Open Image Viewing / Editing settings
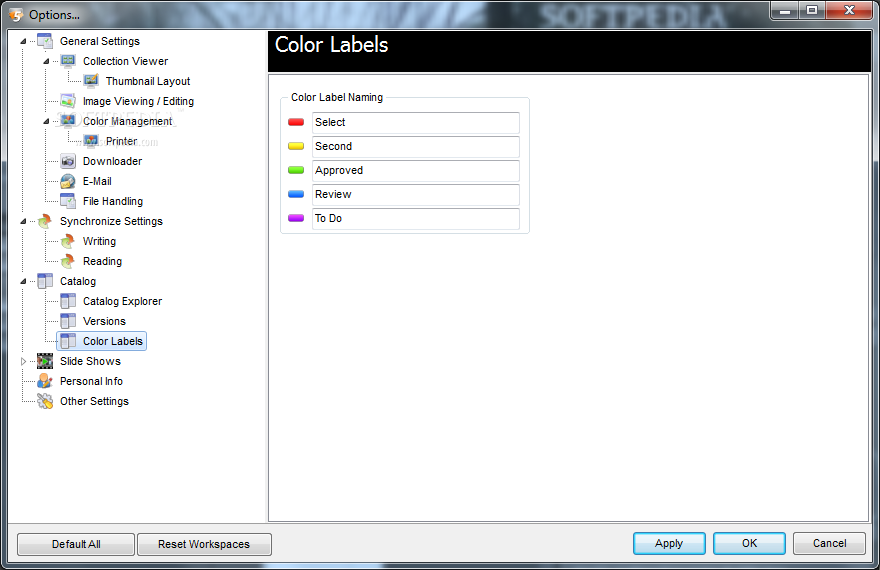Screen dimensions: 880x570 point(138,101)
